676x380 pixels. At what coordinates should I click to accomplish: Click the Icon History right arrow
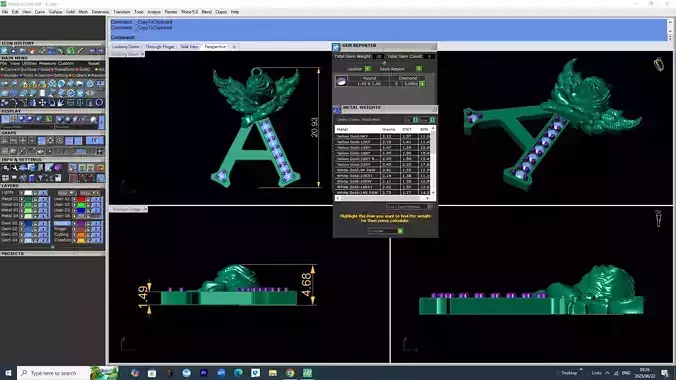click(x=100, y=50)
